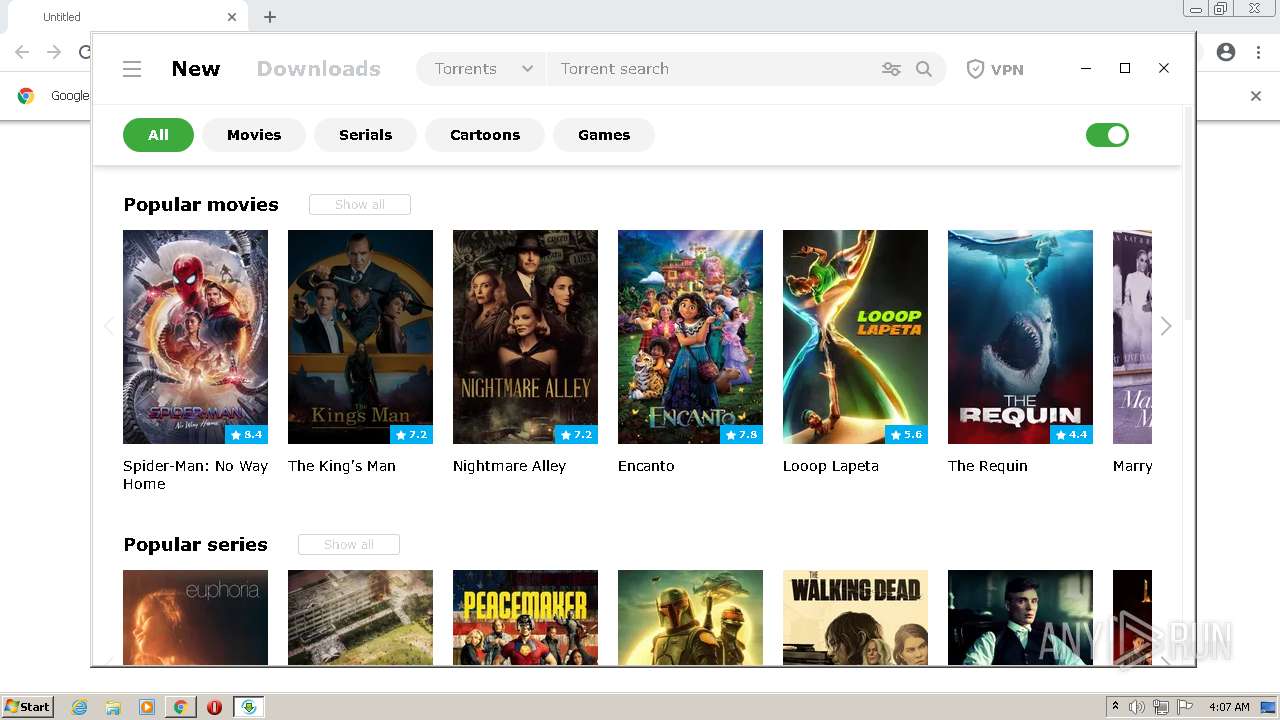
Task: Click the Spider-Man 8.4 rating badge
Action: [x=247, y=435]
